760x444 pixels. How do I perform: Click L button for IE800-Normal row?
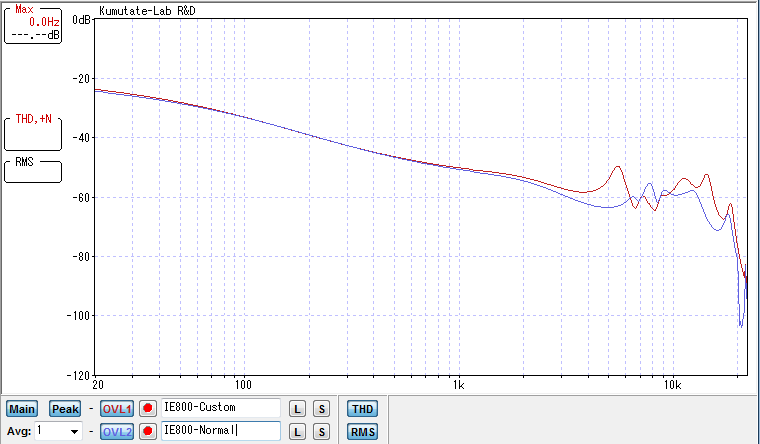297,431
